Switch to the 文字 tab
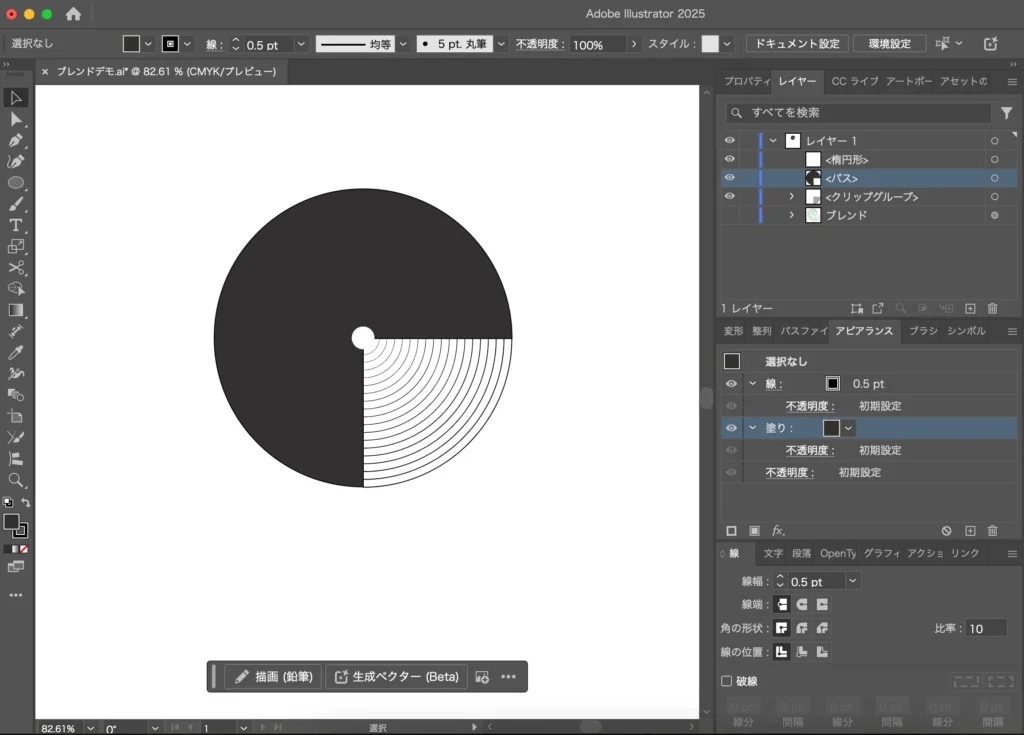Image resolution: width=1024 pixels, height=735 pixels. click(x=773, y=553)
